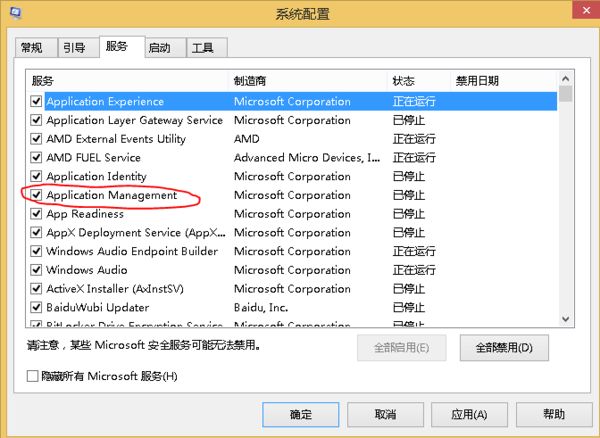Open the 工具 tab

[x=207, y=48]
